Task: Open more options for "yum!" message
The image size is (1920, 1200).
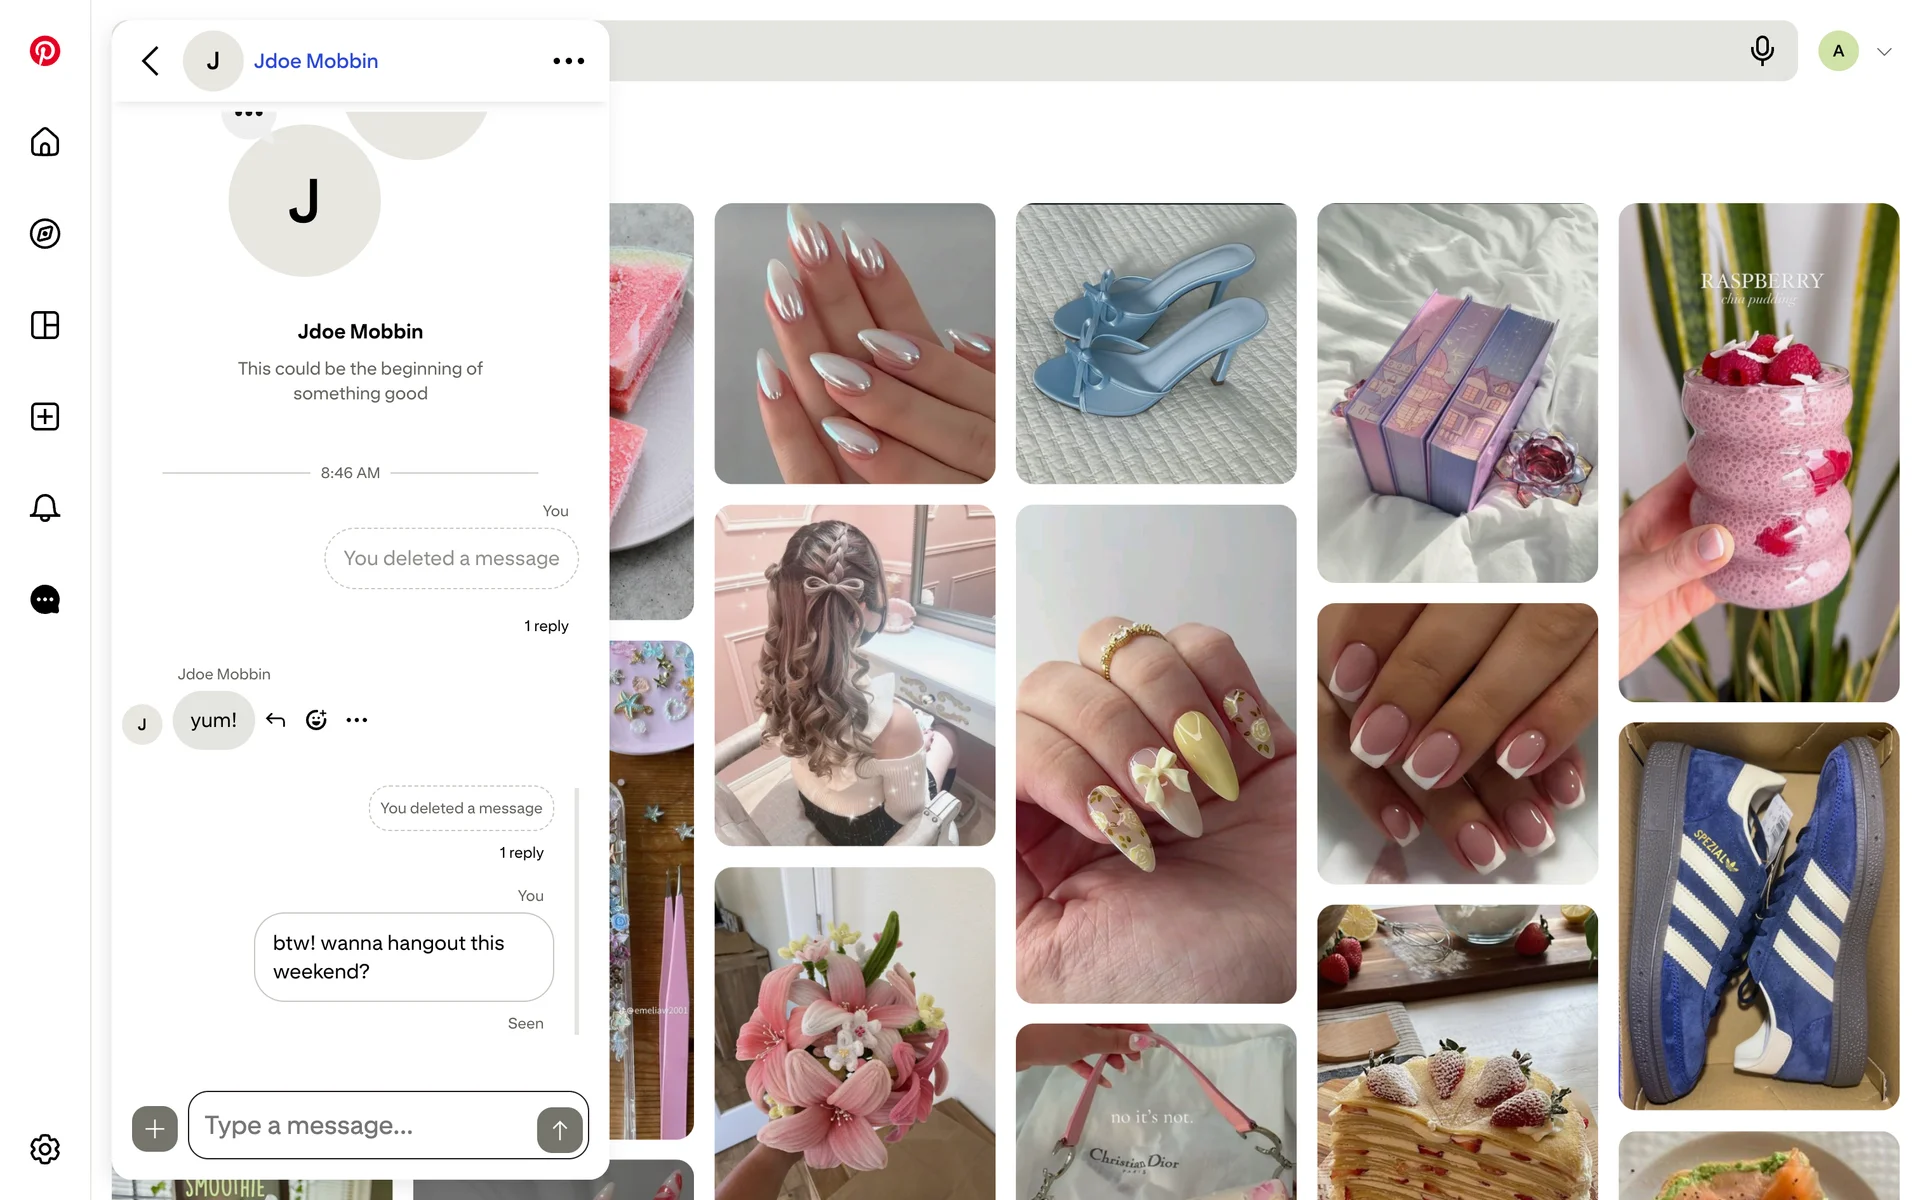Action: tap(357, 720)
